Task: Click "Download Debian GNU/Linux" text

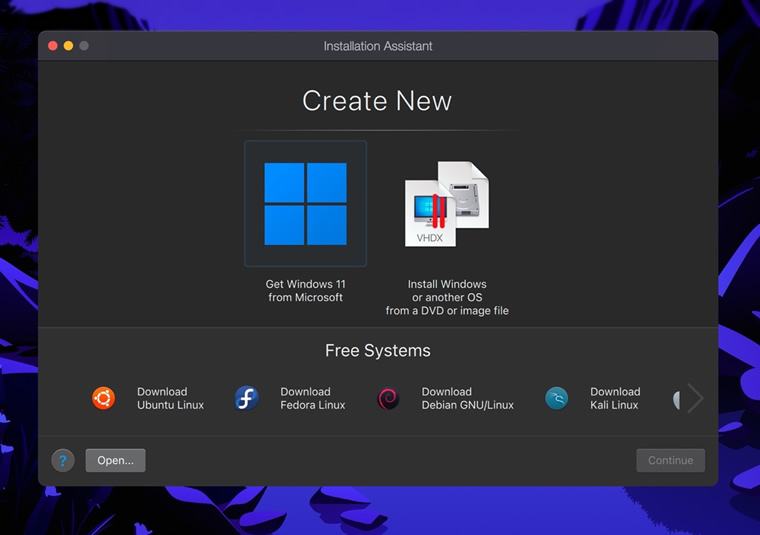Action: point(468,398)
